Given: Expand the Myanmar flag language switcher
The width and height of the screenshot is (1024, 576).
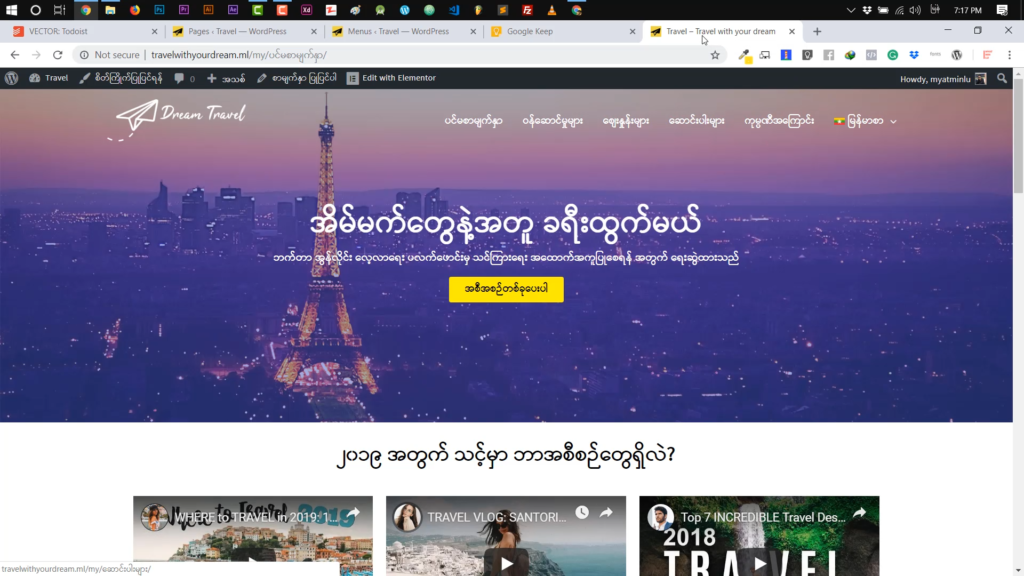Looking at the screenshot, I should (865, 121).
